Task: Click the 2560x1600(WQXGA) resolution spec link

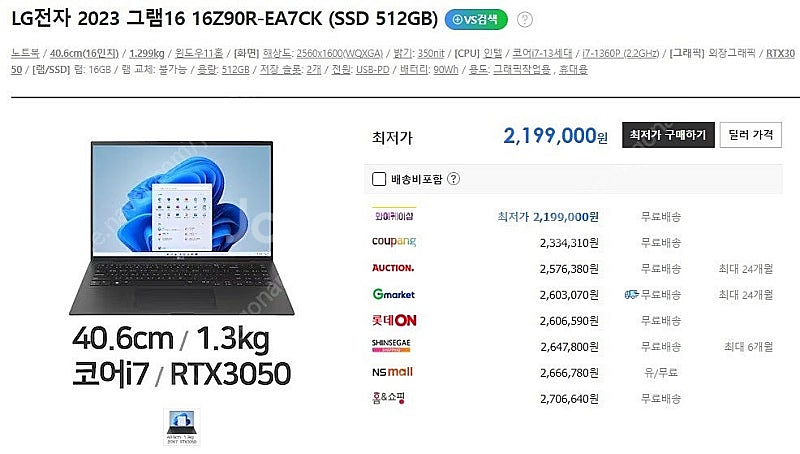Action: coord(339,53)
